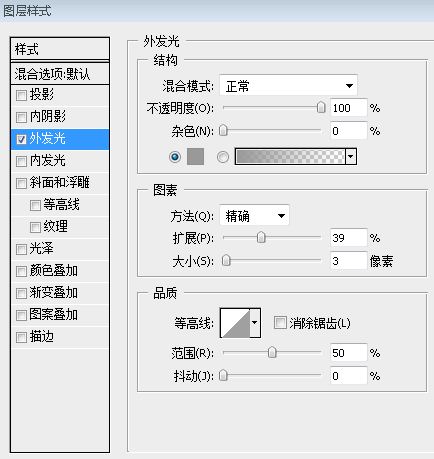Viewport: 434px width, 459px height.
Task: Expand the gradient picker dropdown arrow
Action: 351,156
